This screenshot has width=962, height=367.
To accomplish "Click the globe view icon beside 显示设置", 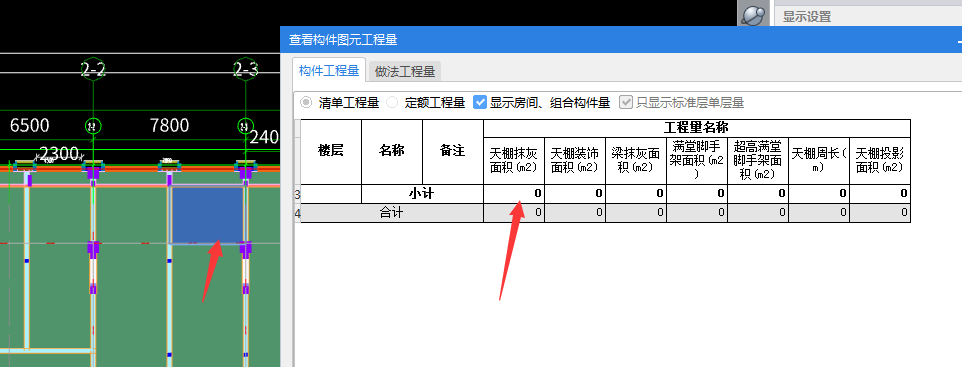I will [753, 15].
